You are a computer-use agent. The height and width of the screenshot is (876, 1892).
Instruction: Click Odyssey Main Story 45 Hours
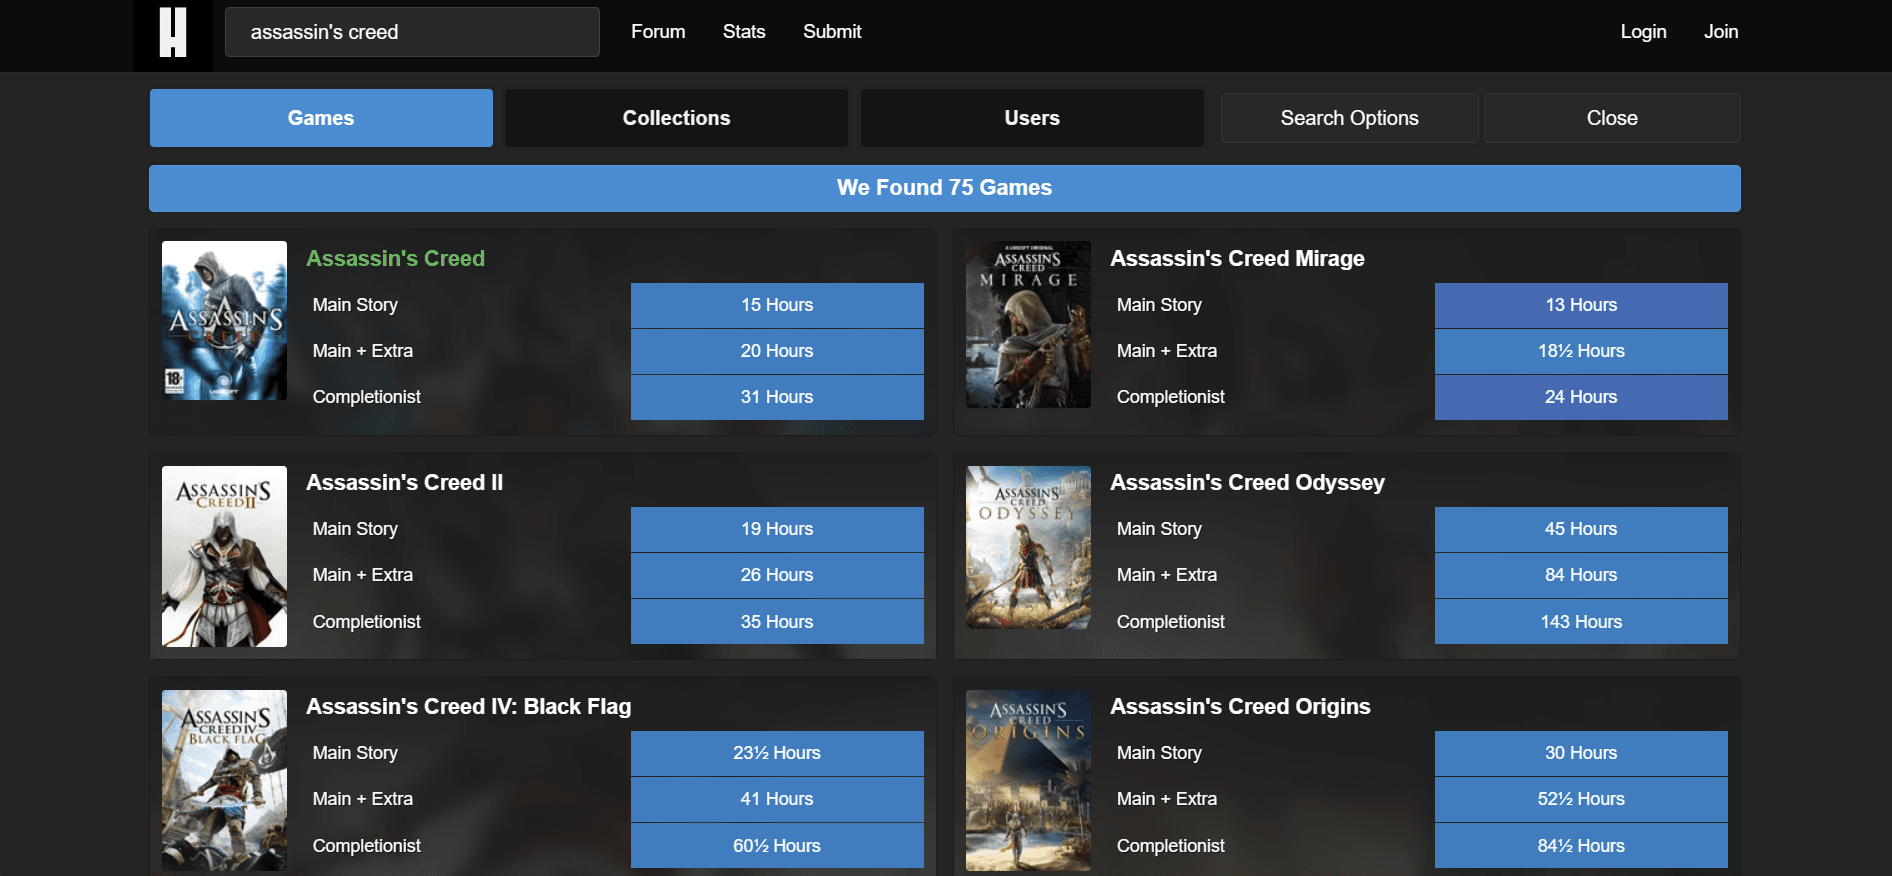(1581, 529)
